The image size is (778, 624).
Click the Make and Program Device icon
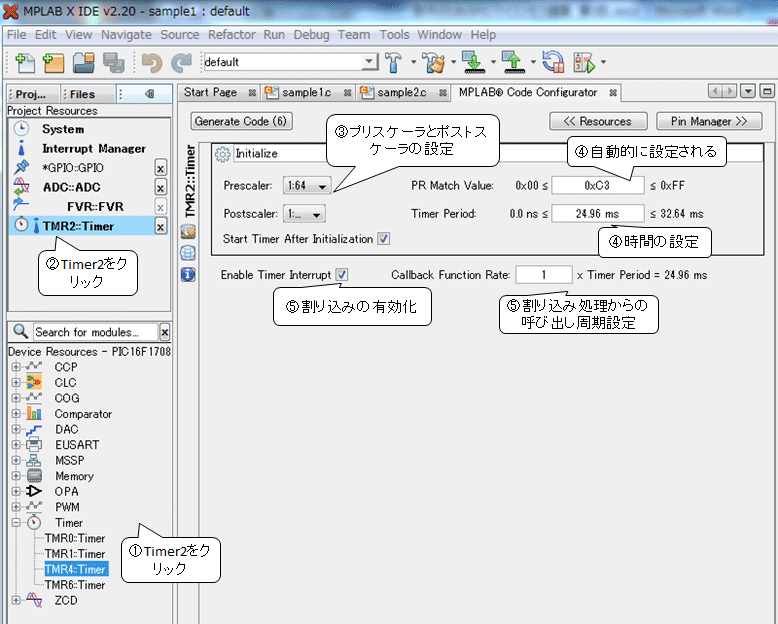(x=473, y=62)
